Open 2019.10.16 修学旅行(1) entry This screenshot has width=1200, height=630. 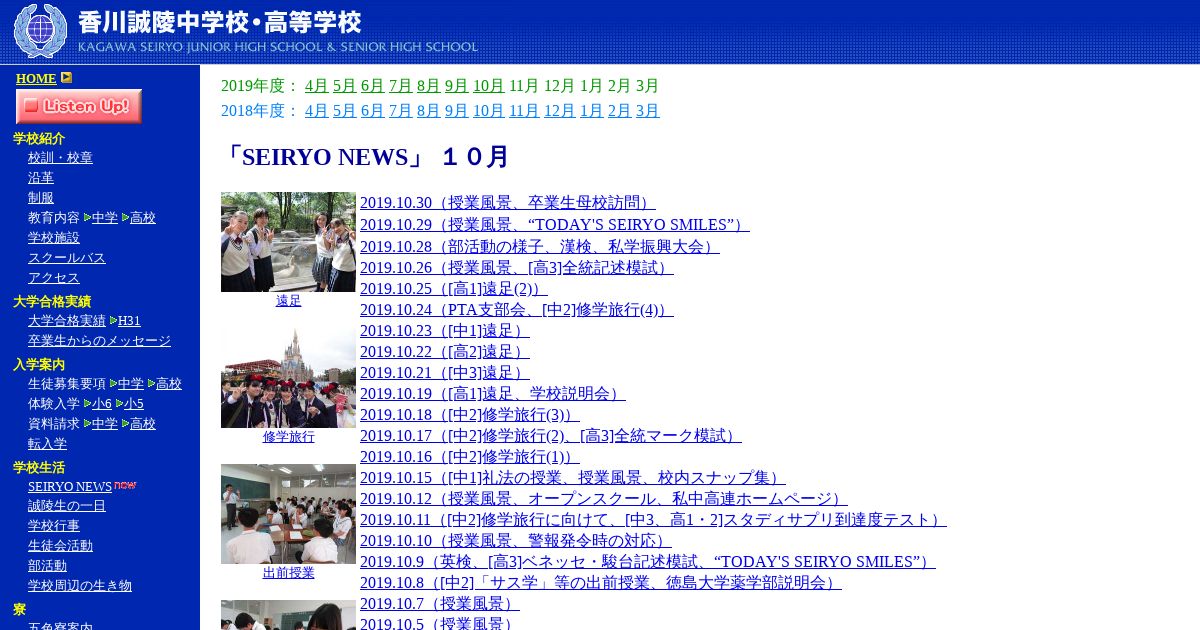point(470,457)
